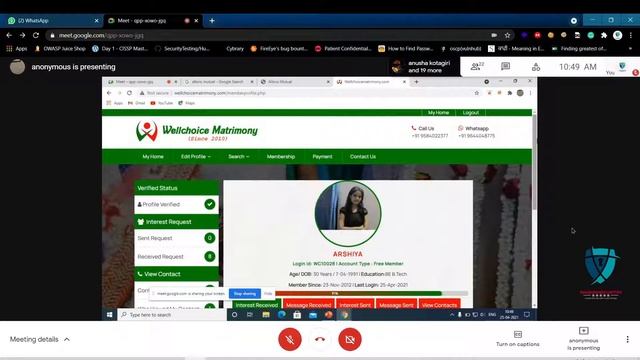Open Interest Received tab
The height and width of the screenshot is (360, 640).
coord(256,305)
